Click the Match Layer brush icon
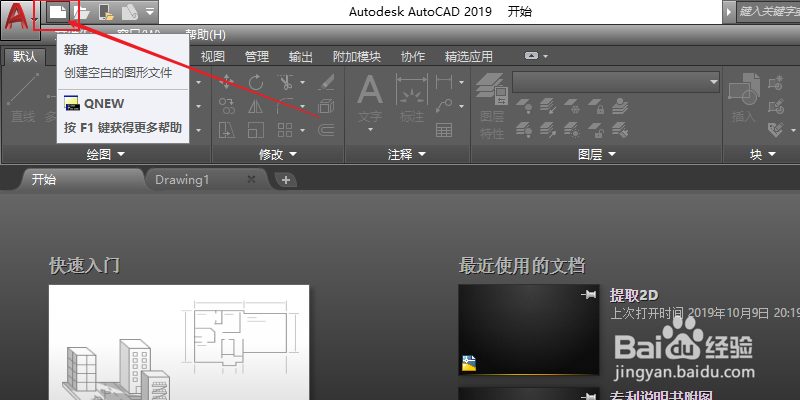 [x=620, y=130]
